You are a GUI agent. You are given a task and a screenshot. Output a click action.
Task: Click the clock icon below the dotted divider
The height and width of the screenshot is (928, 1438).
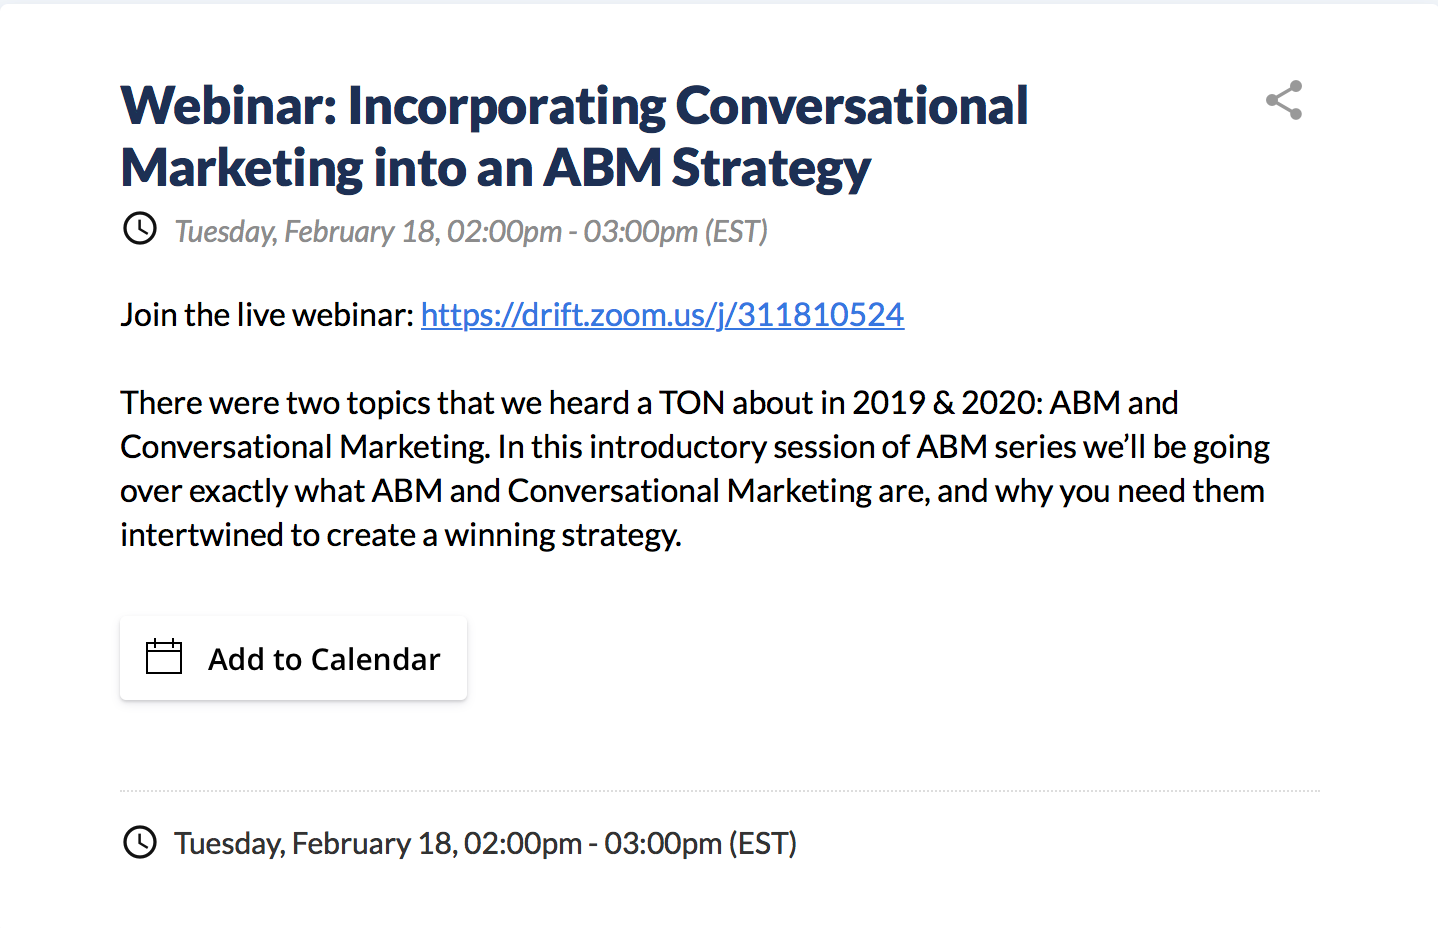coord(140,842)
